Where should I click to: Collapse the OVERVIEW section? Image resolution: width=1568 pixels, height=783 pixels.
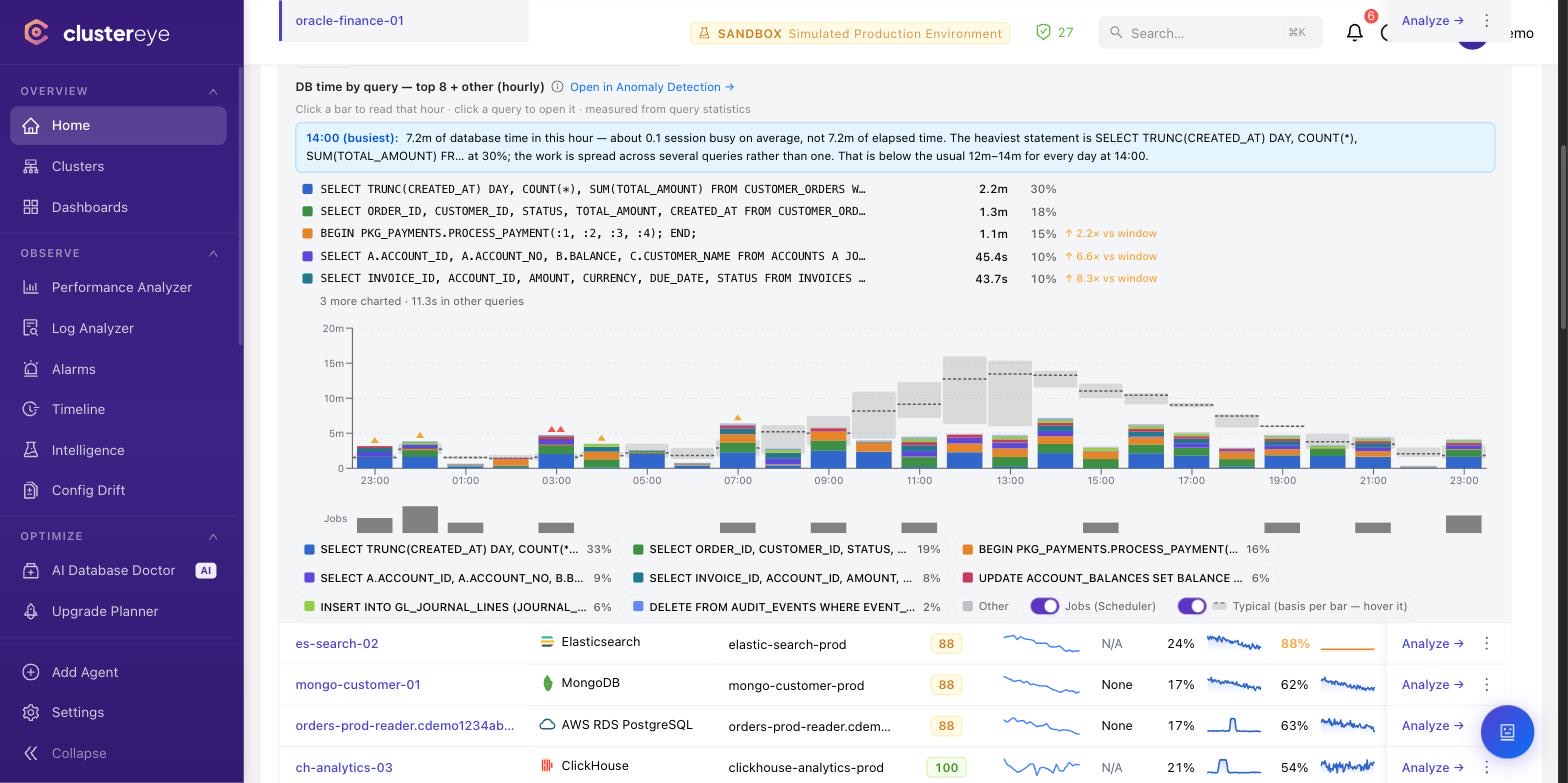[213, 92]
